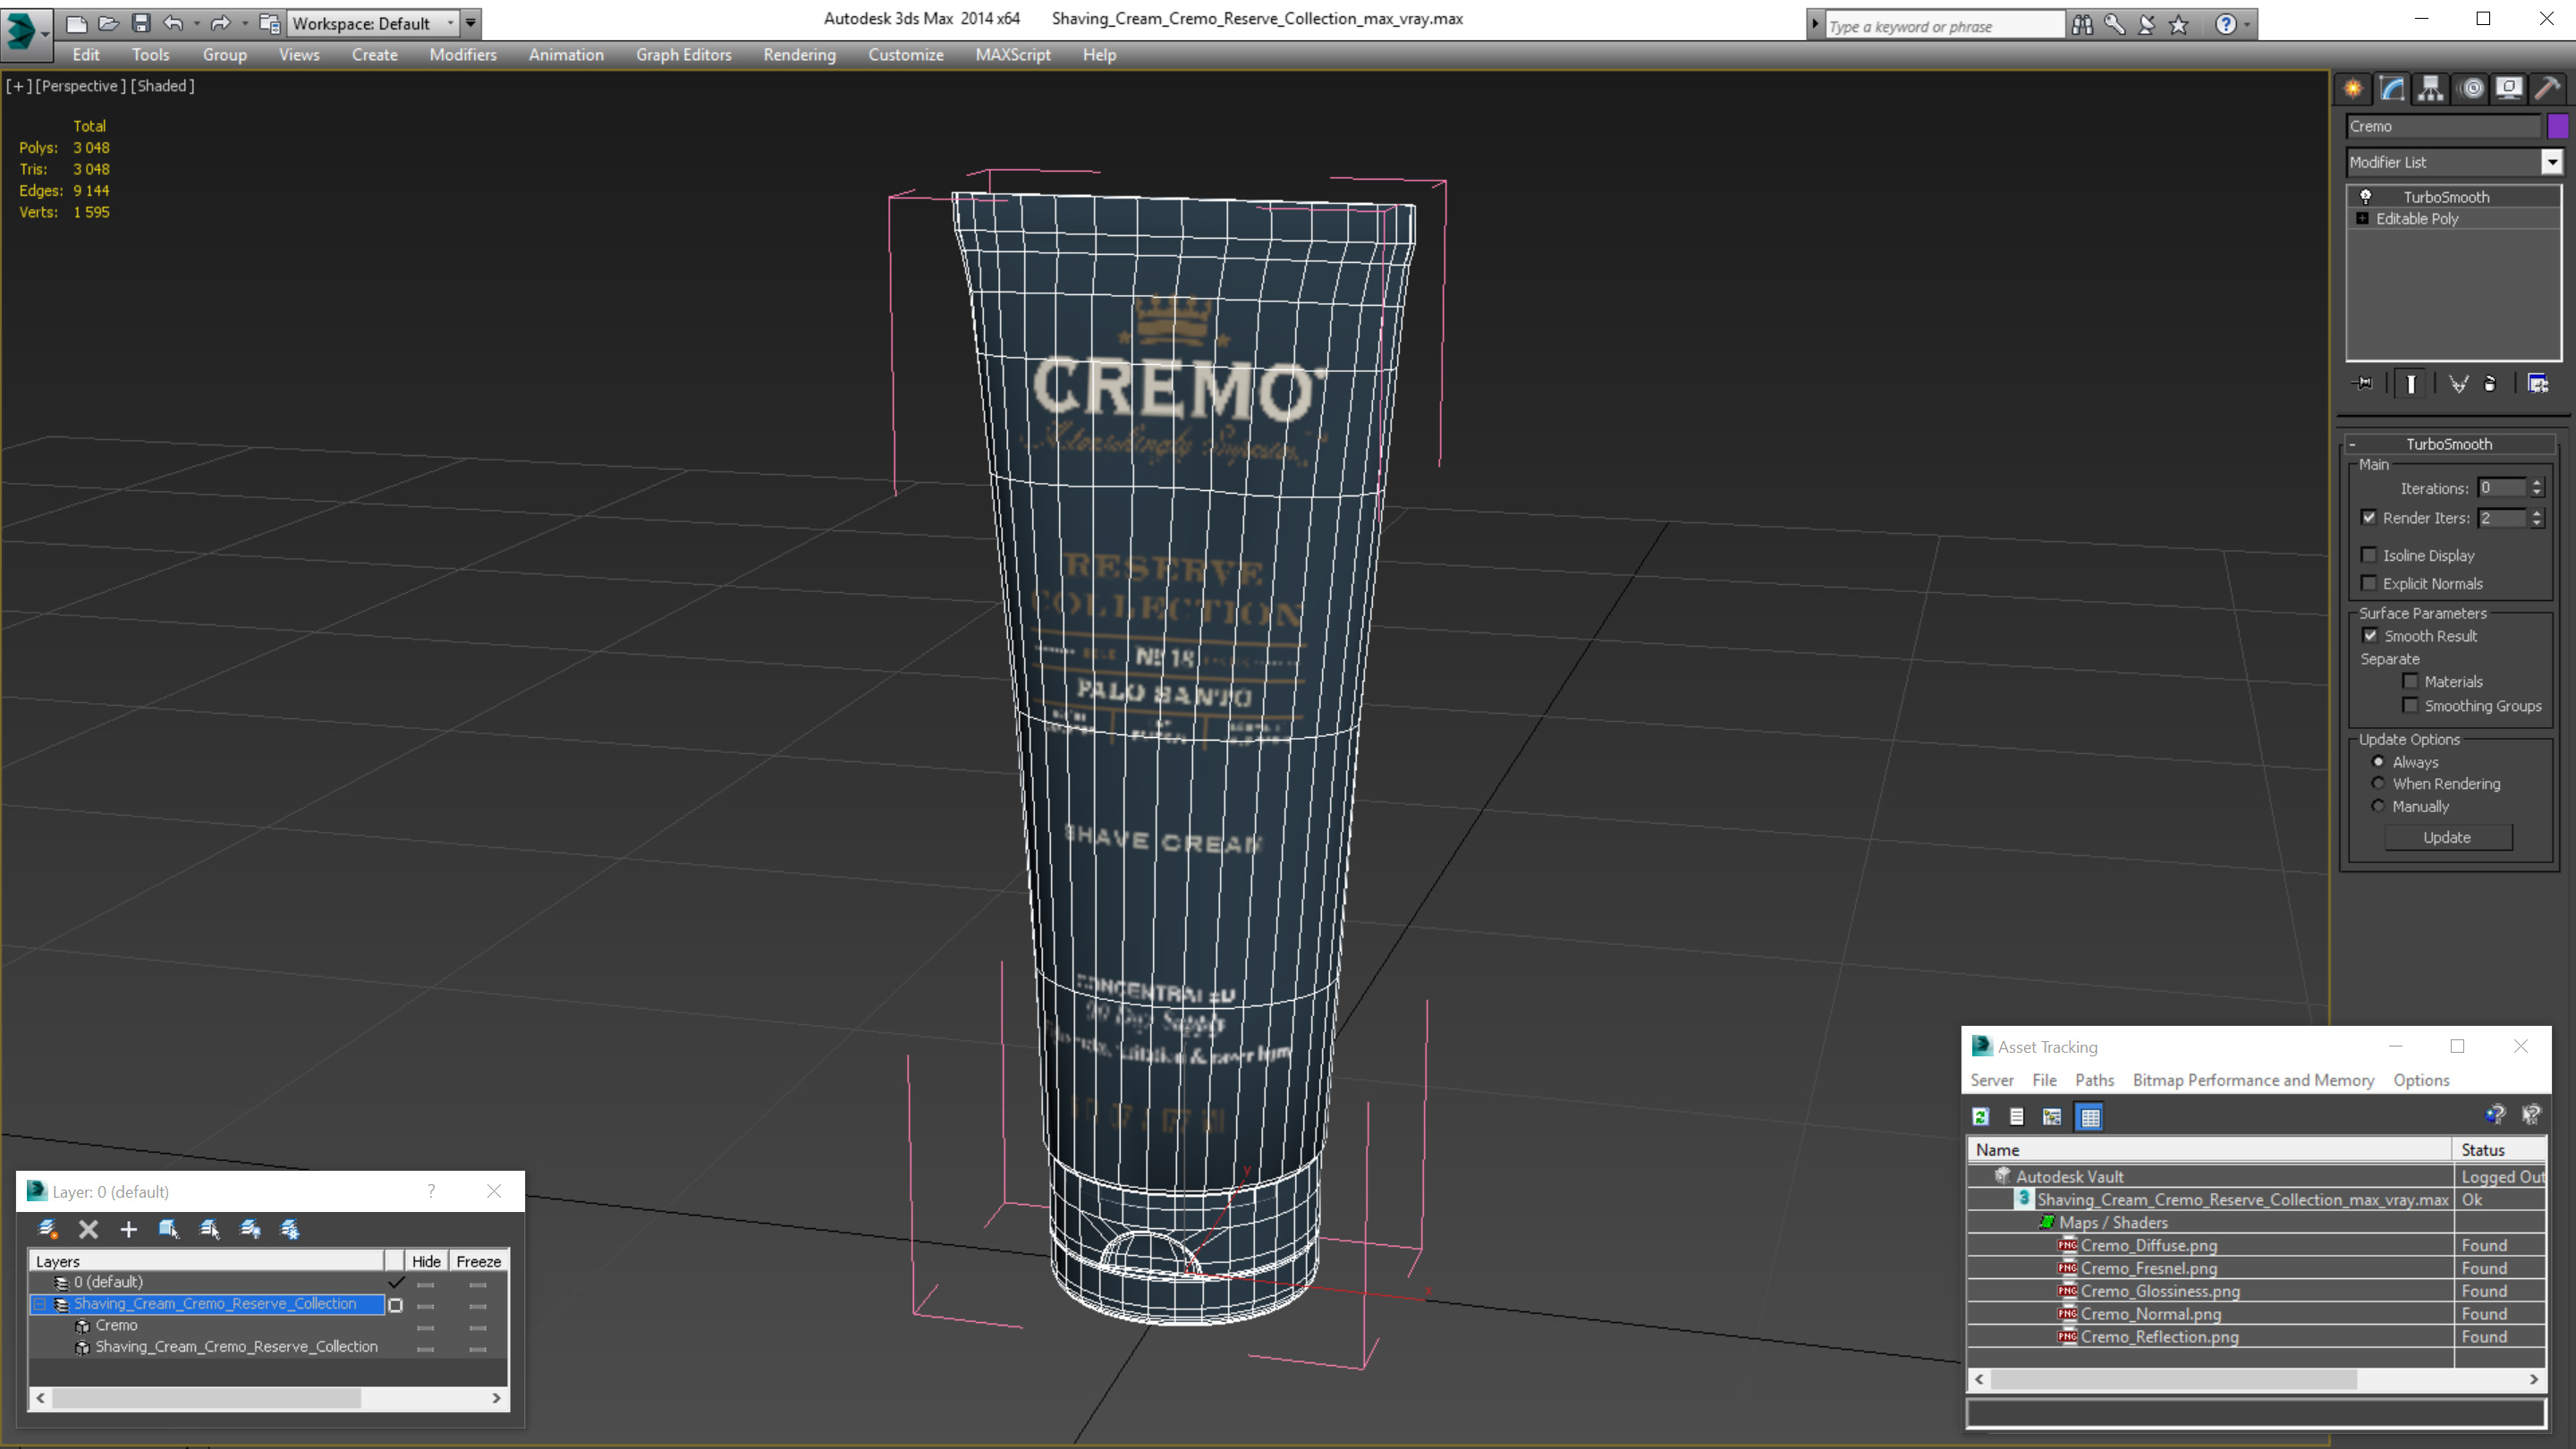Click Make Unique below the modifier stack
The height and width of the screenshot is (1449, 2576).
point(2458,384)
